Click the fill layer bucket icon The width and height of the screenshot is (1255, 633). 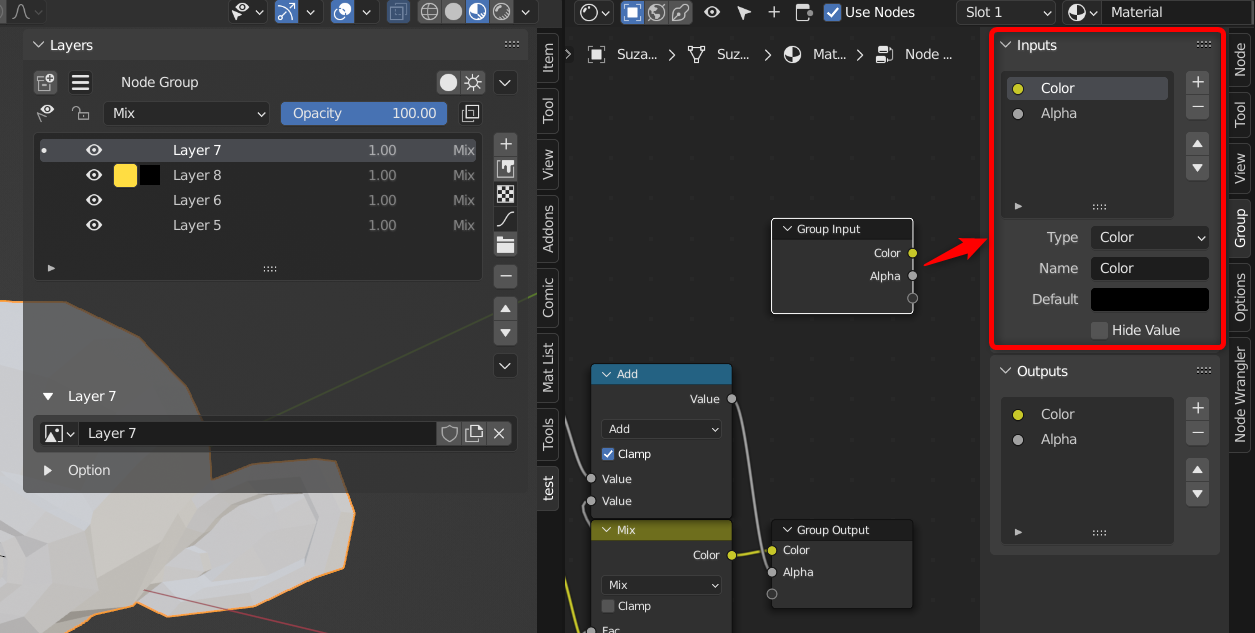coord(506,169)
